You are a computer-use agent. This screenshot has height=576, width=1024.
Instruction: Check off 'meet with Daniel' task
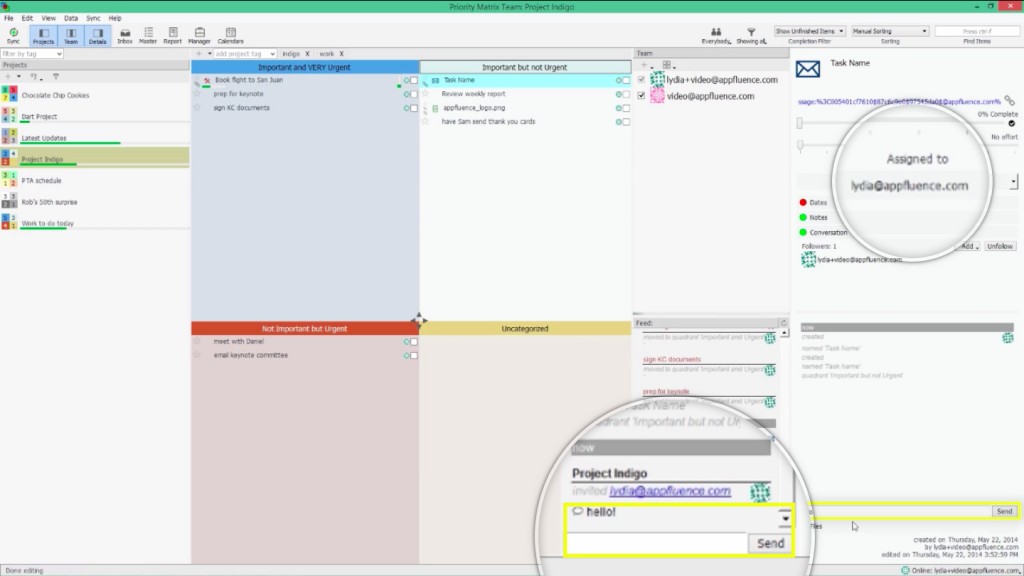point(414,342)
